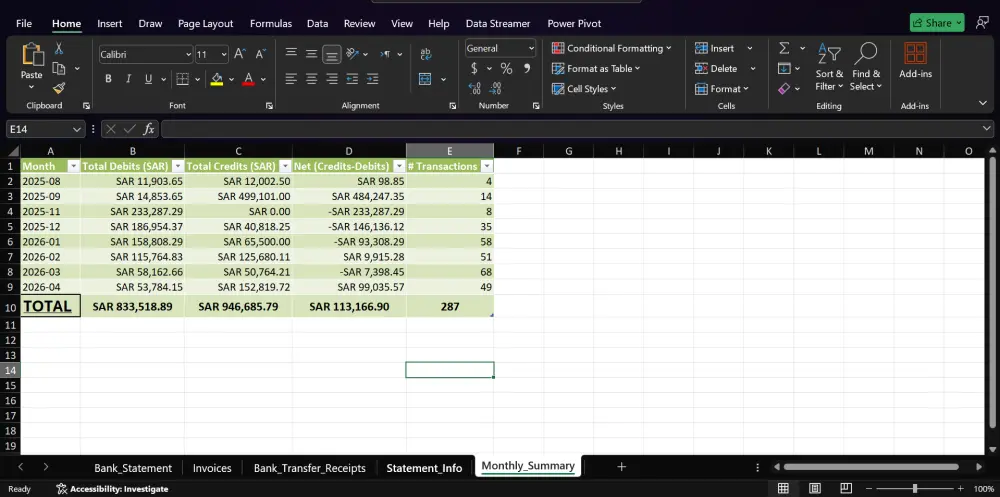Switch to the Insert ribbon tab
Viewport: 1000px width, 497px height.
110,24
